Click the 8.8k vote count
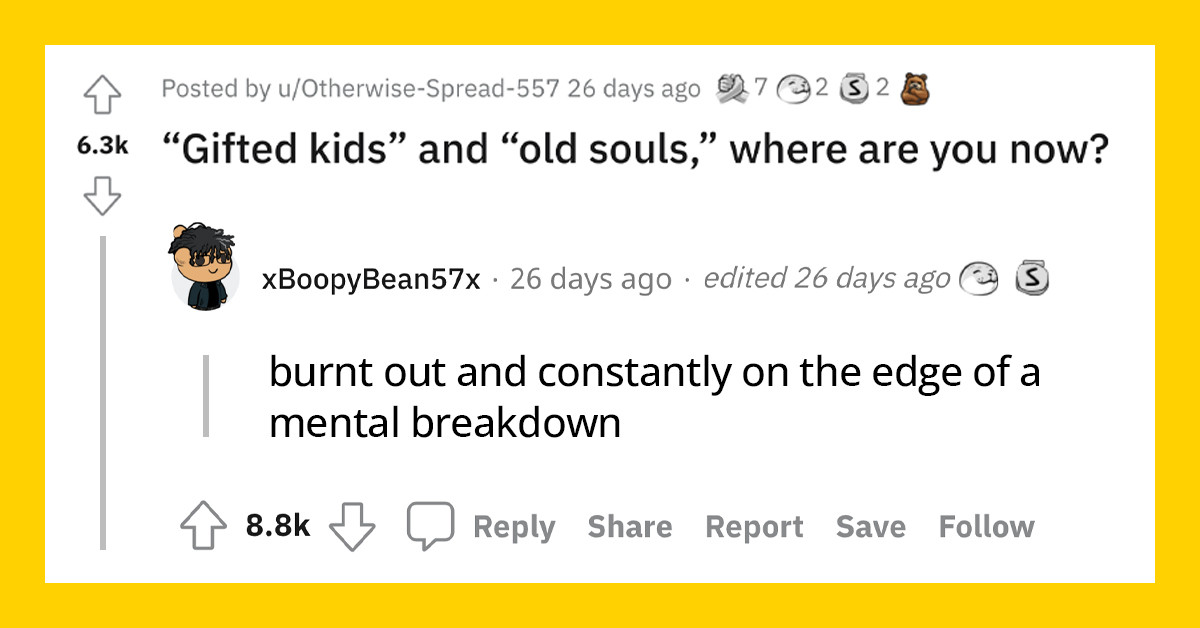The height and width of the screenshot is (628, 1200). point(277,523)
